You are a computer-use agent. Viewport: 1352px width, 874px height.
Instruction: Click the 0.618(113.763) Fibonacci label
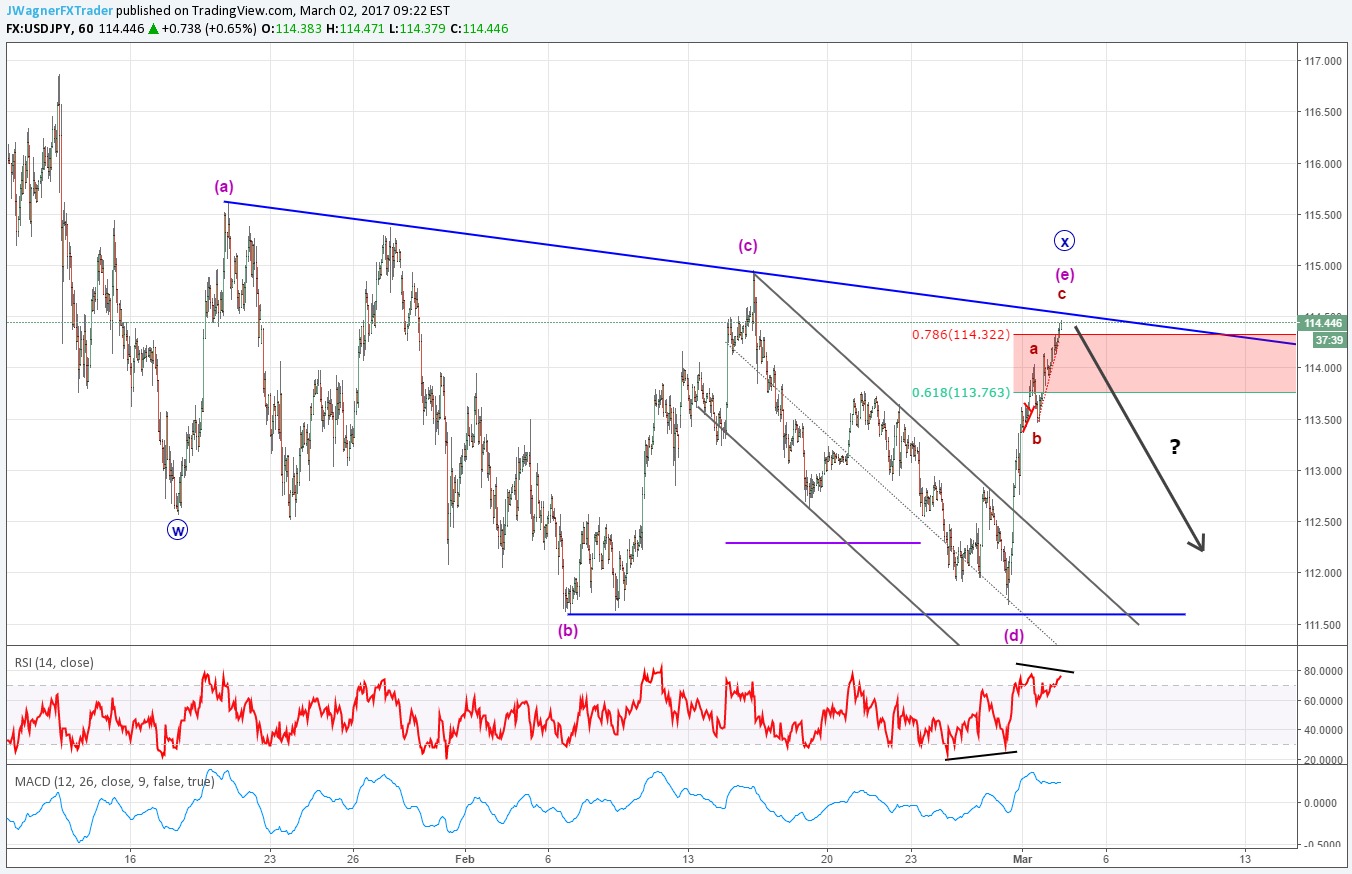pos(961,392)
